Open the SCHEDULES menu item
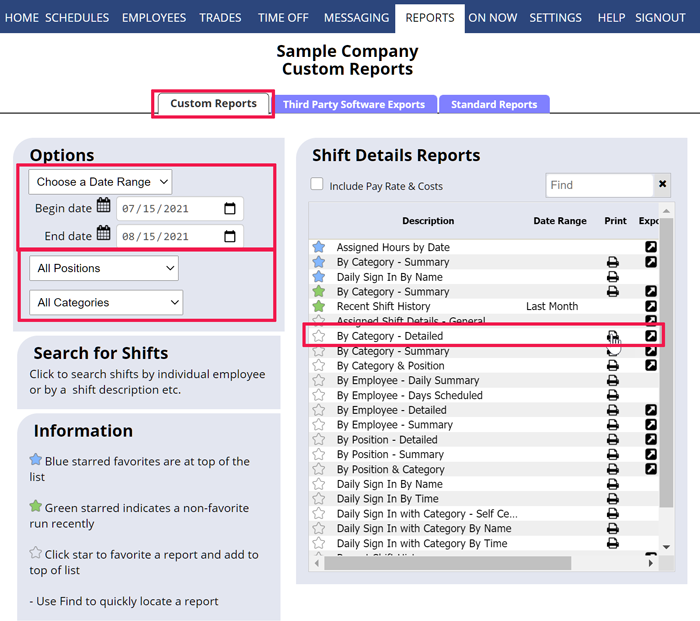Image resolution: width=700 pixels, height=621 pixels. point(77,17)
